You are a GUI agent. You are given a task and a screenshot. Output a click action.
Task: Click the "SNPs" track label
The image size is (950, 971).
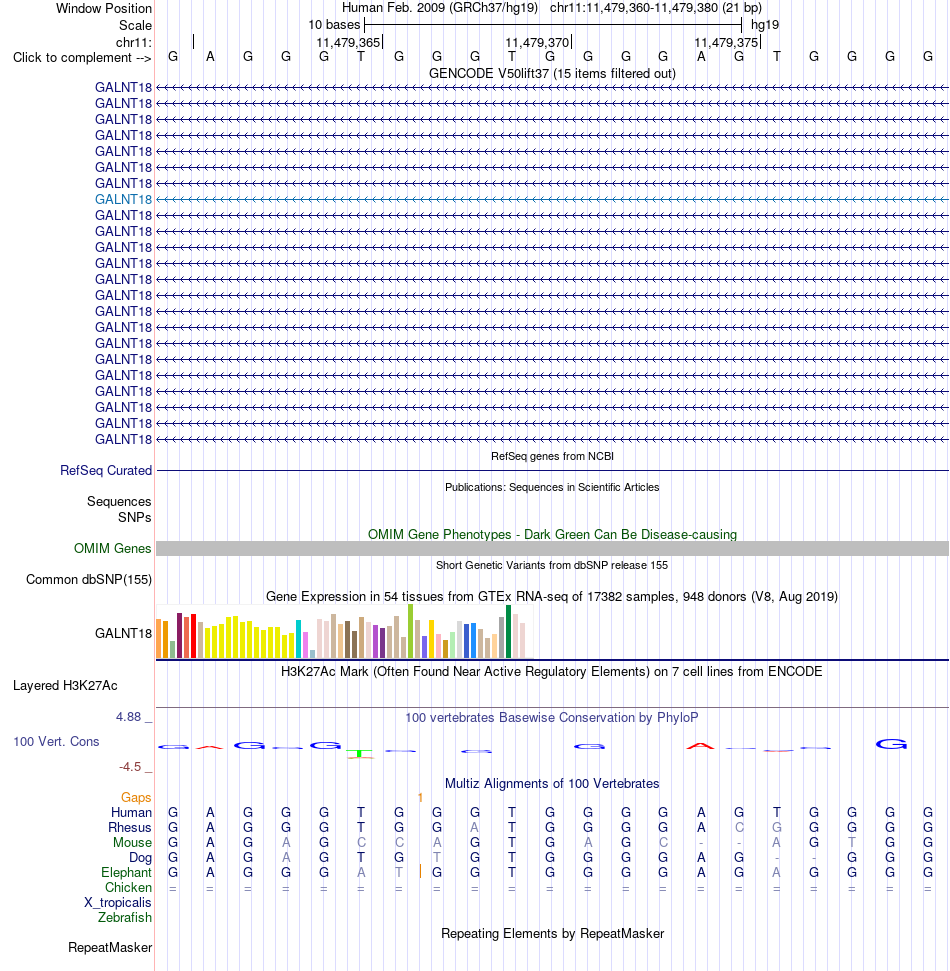point(134,518)
